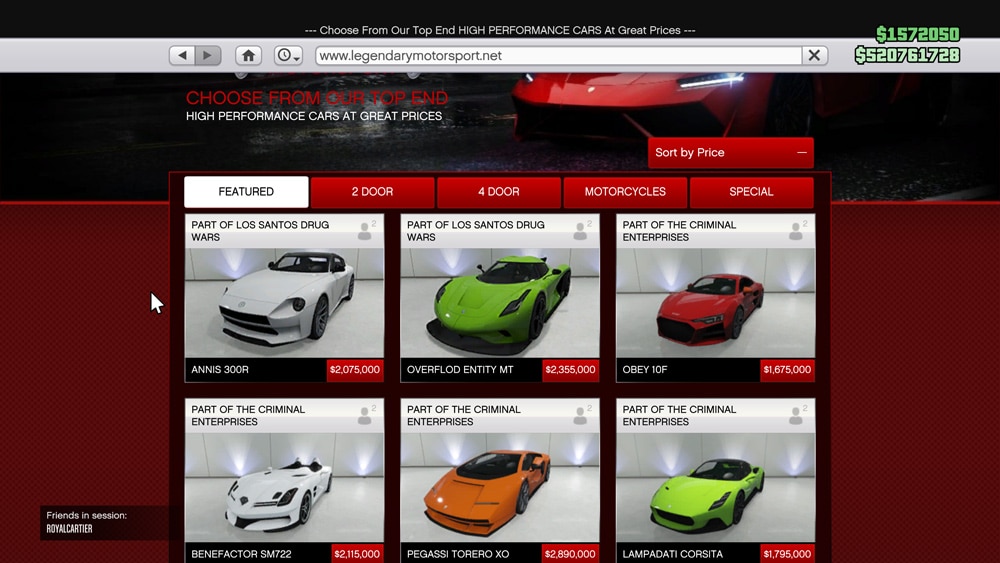
Task: Select the orange Pegassi Torero XO image
Action: point(500,488)
